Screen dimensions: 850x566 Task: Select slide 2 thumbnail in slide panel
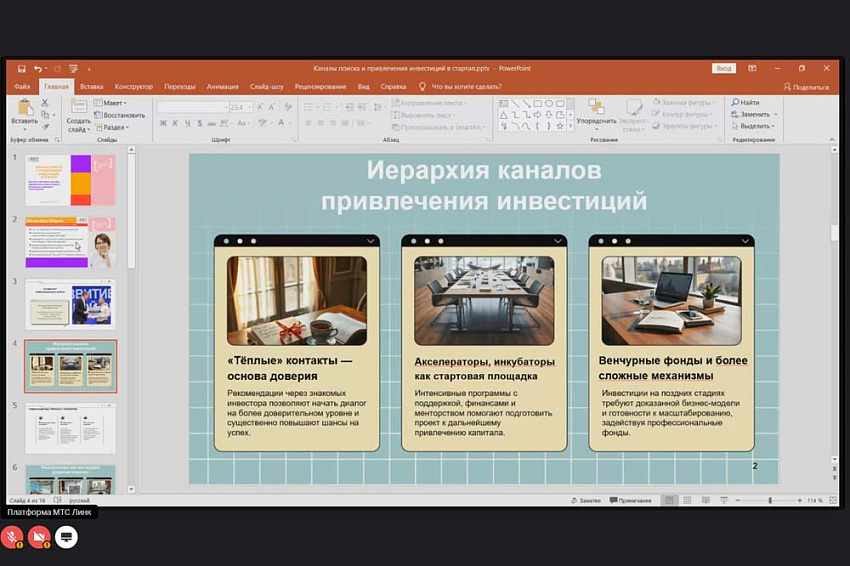[x=70, y=242]
